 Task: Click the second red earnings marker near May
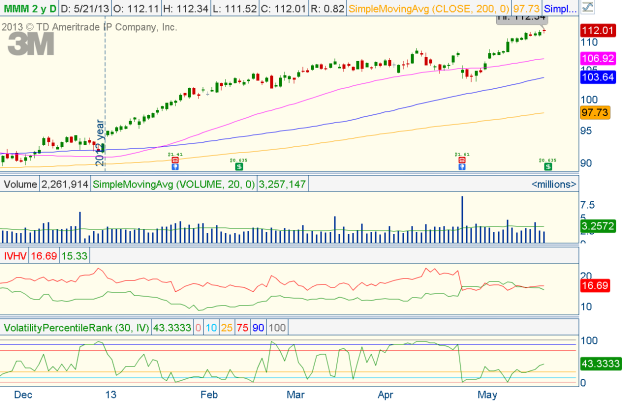click(x=461, y=161)
